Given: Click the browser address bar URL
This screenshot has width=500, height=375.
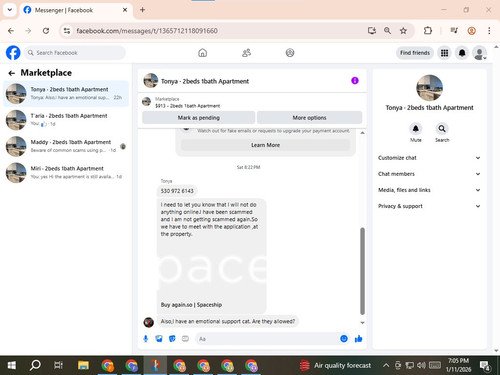Looking at the screenshot, I should tap(147, 31).
